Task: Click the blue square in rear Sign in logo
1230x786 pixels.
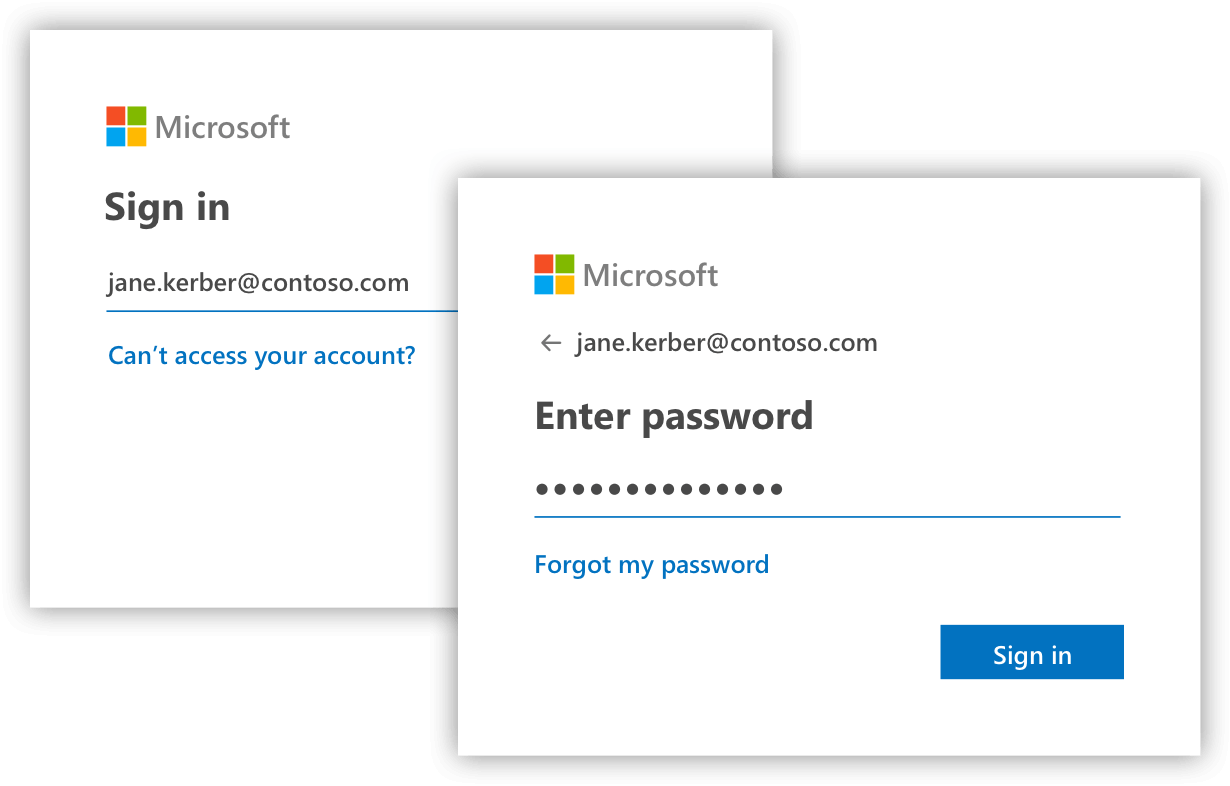Action: [x=116, y=137]
